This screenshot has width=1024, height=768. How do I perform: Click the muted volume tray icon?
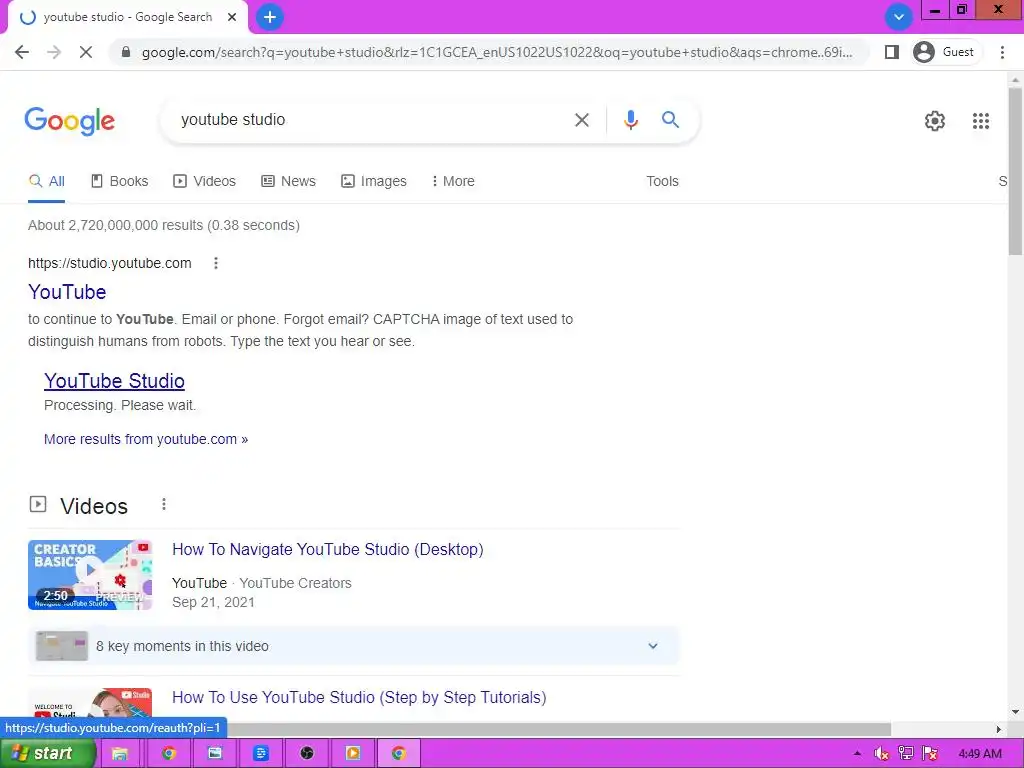coord(881,754)
